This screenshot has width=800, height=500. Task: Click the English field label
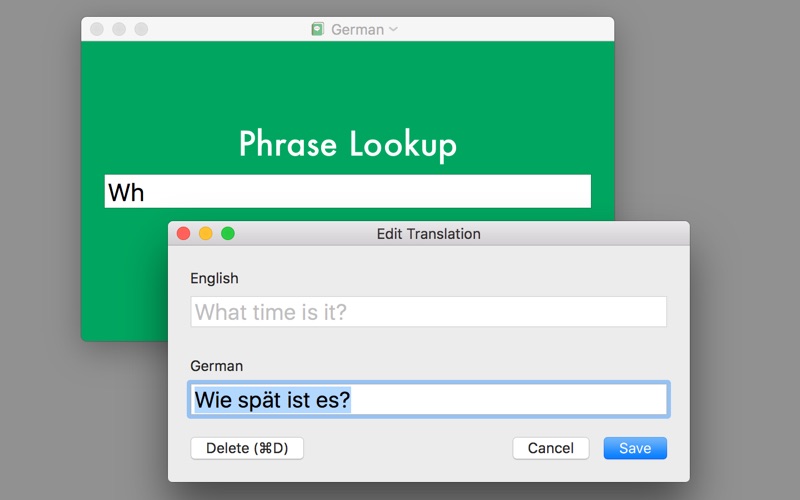click(x=214, y=278)
